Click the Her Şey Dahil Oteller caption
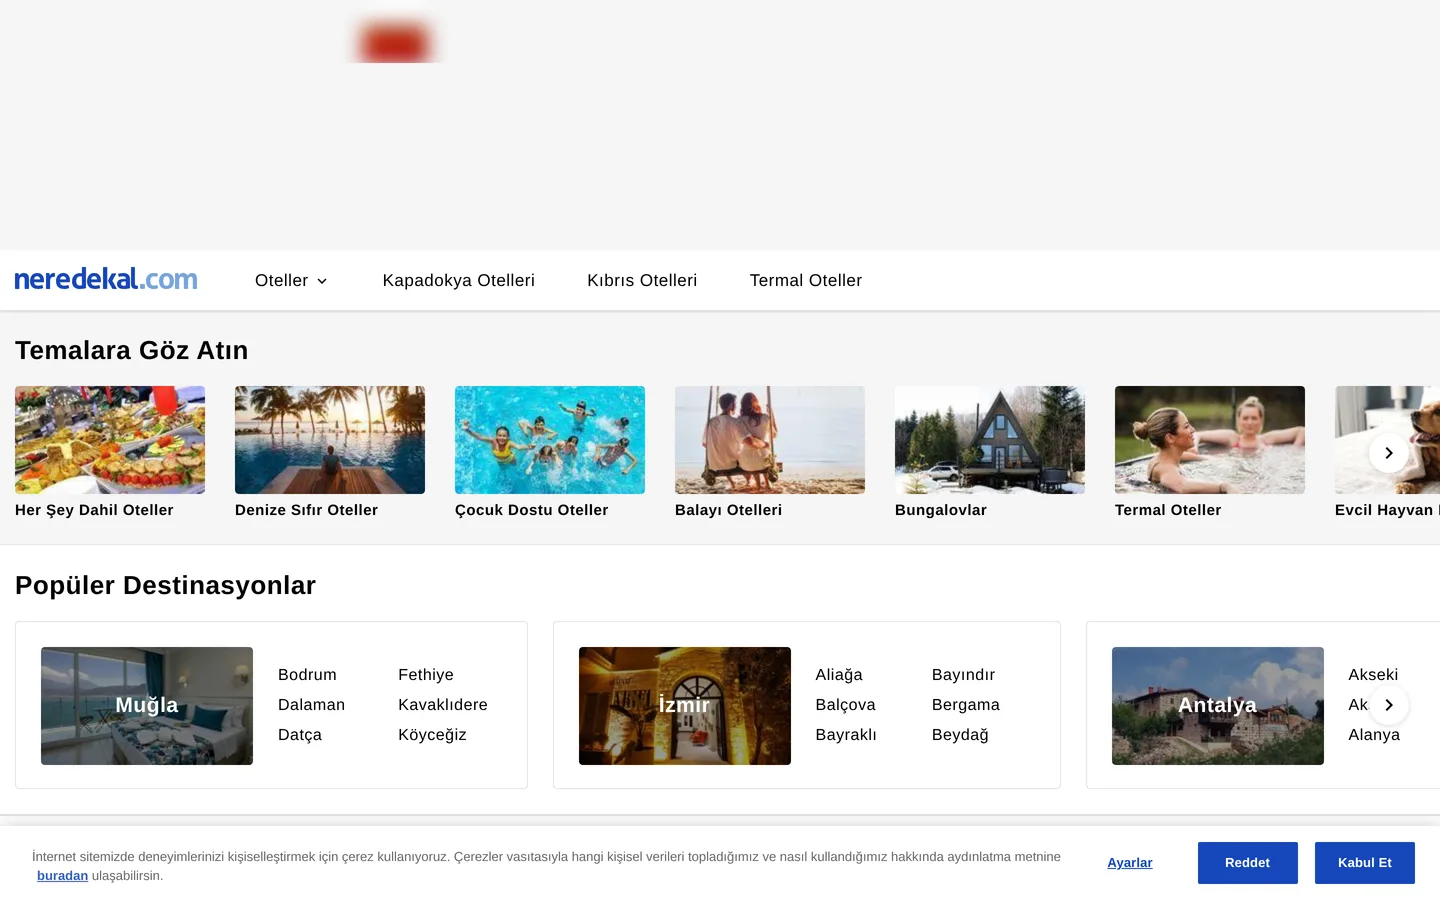Image resolution: width=1440 pixels, height=900 pixels. 94,510
